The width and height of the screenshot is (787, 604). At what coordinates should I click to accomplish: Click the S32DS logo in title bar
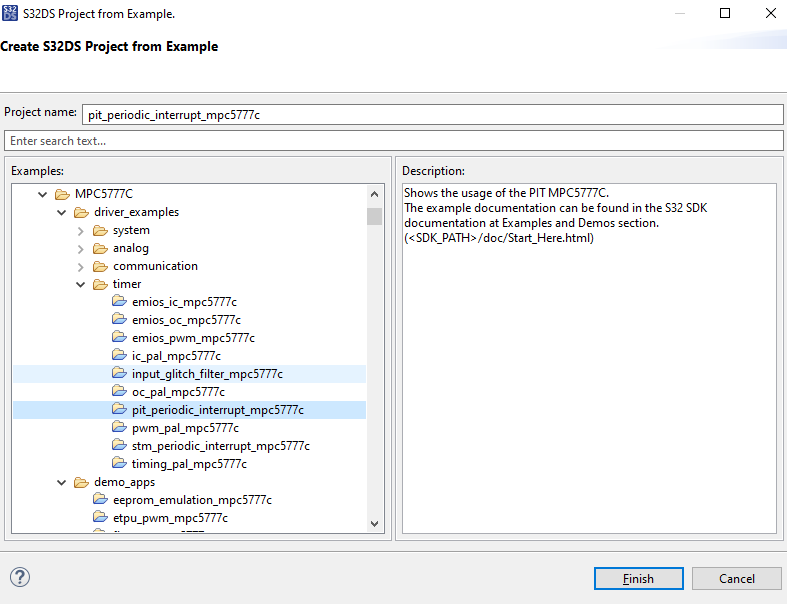click(x=11, y=13)
